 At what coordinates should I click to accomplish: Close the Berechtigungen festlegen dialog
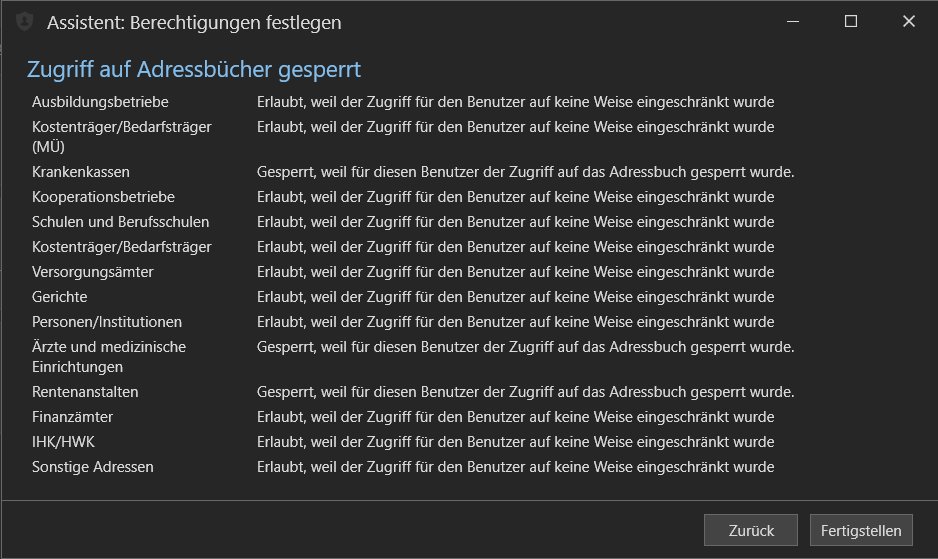tap(909, 22)
